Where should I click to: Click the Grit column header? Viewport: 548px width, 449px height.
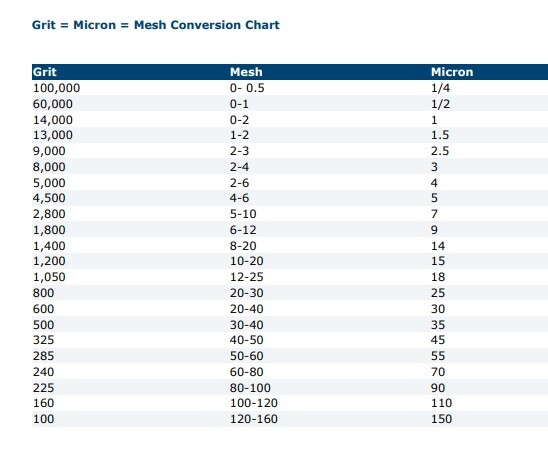click(x=44, y=72)
